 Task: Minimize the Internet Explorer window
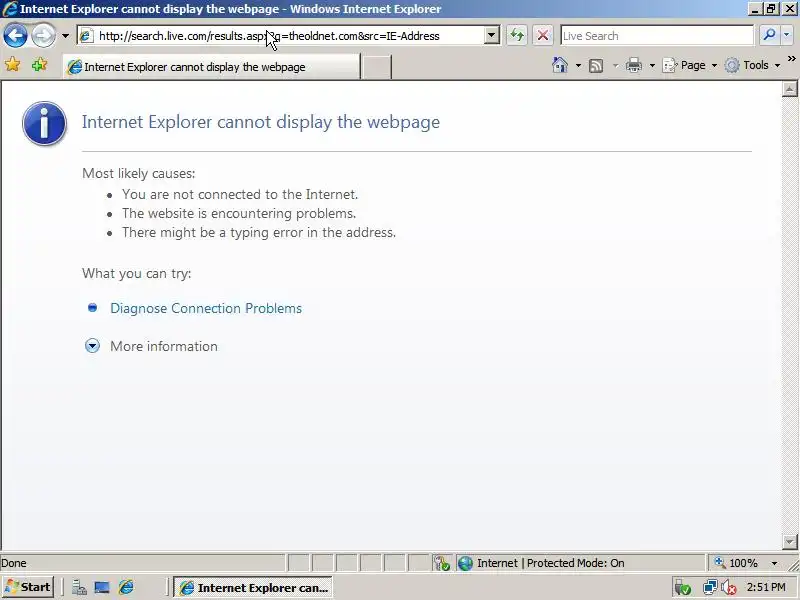pos(755,9)
